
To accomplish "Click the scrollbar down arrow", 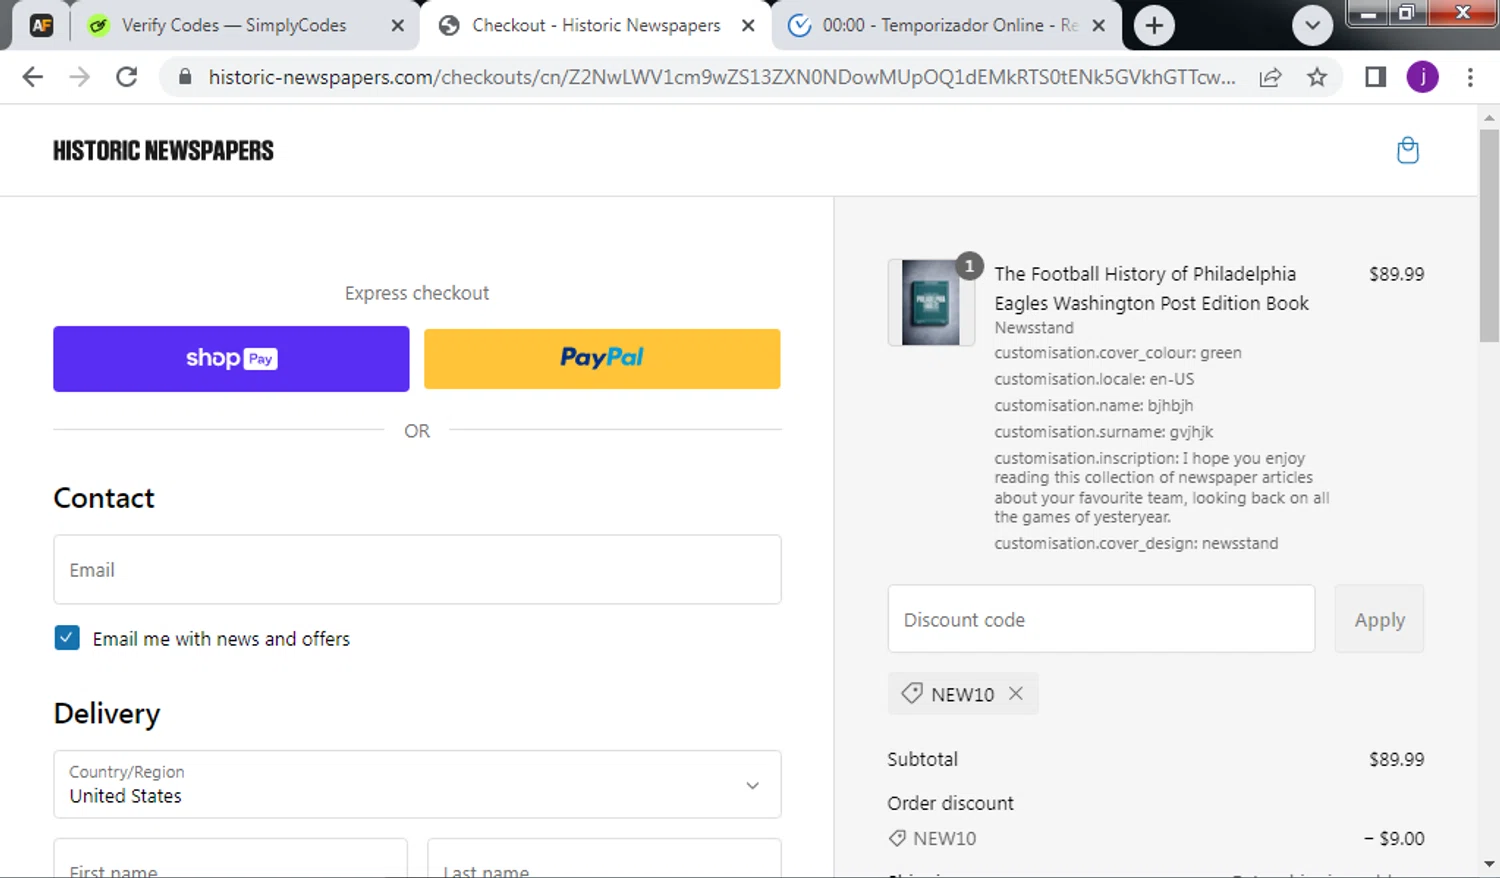I will (x=1489, y=864).
